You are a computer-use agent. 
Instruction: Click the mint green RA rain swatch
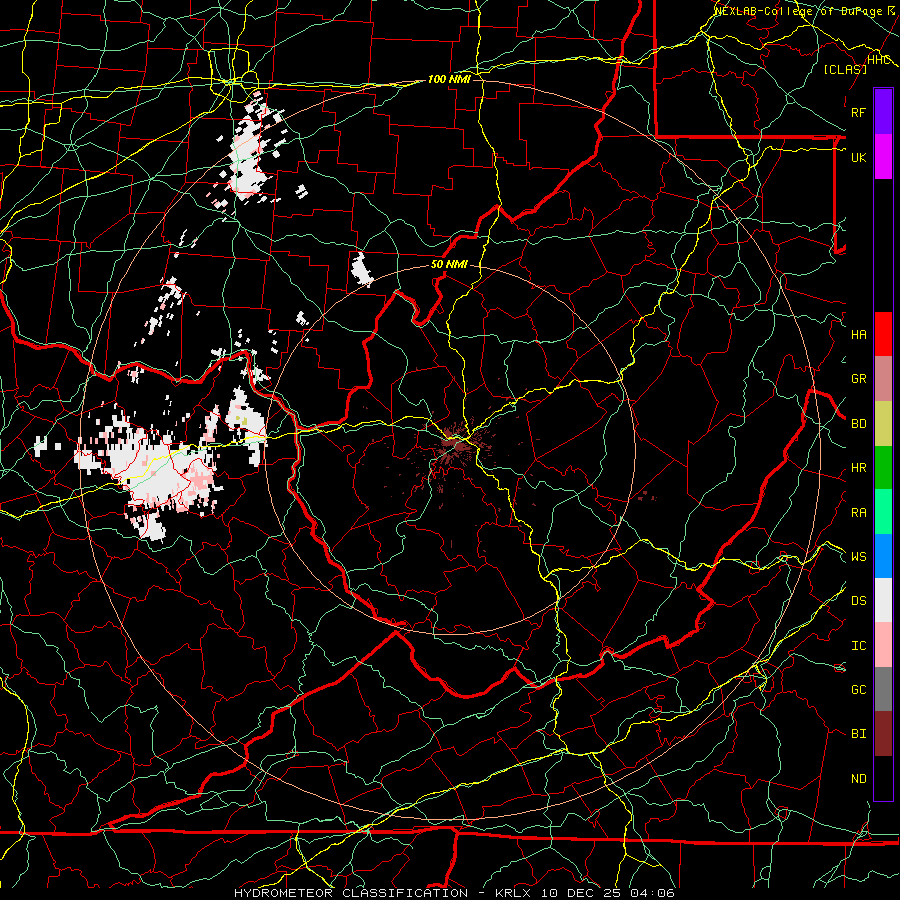point(883,512)
